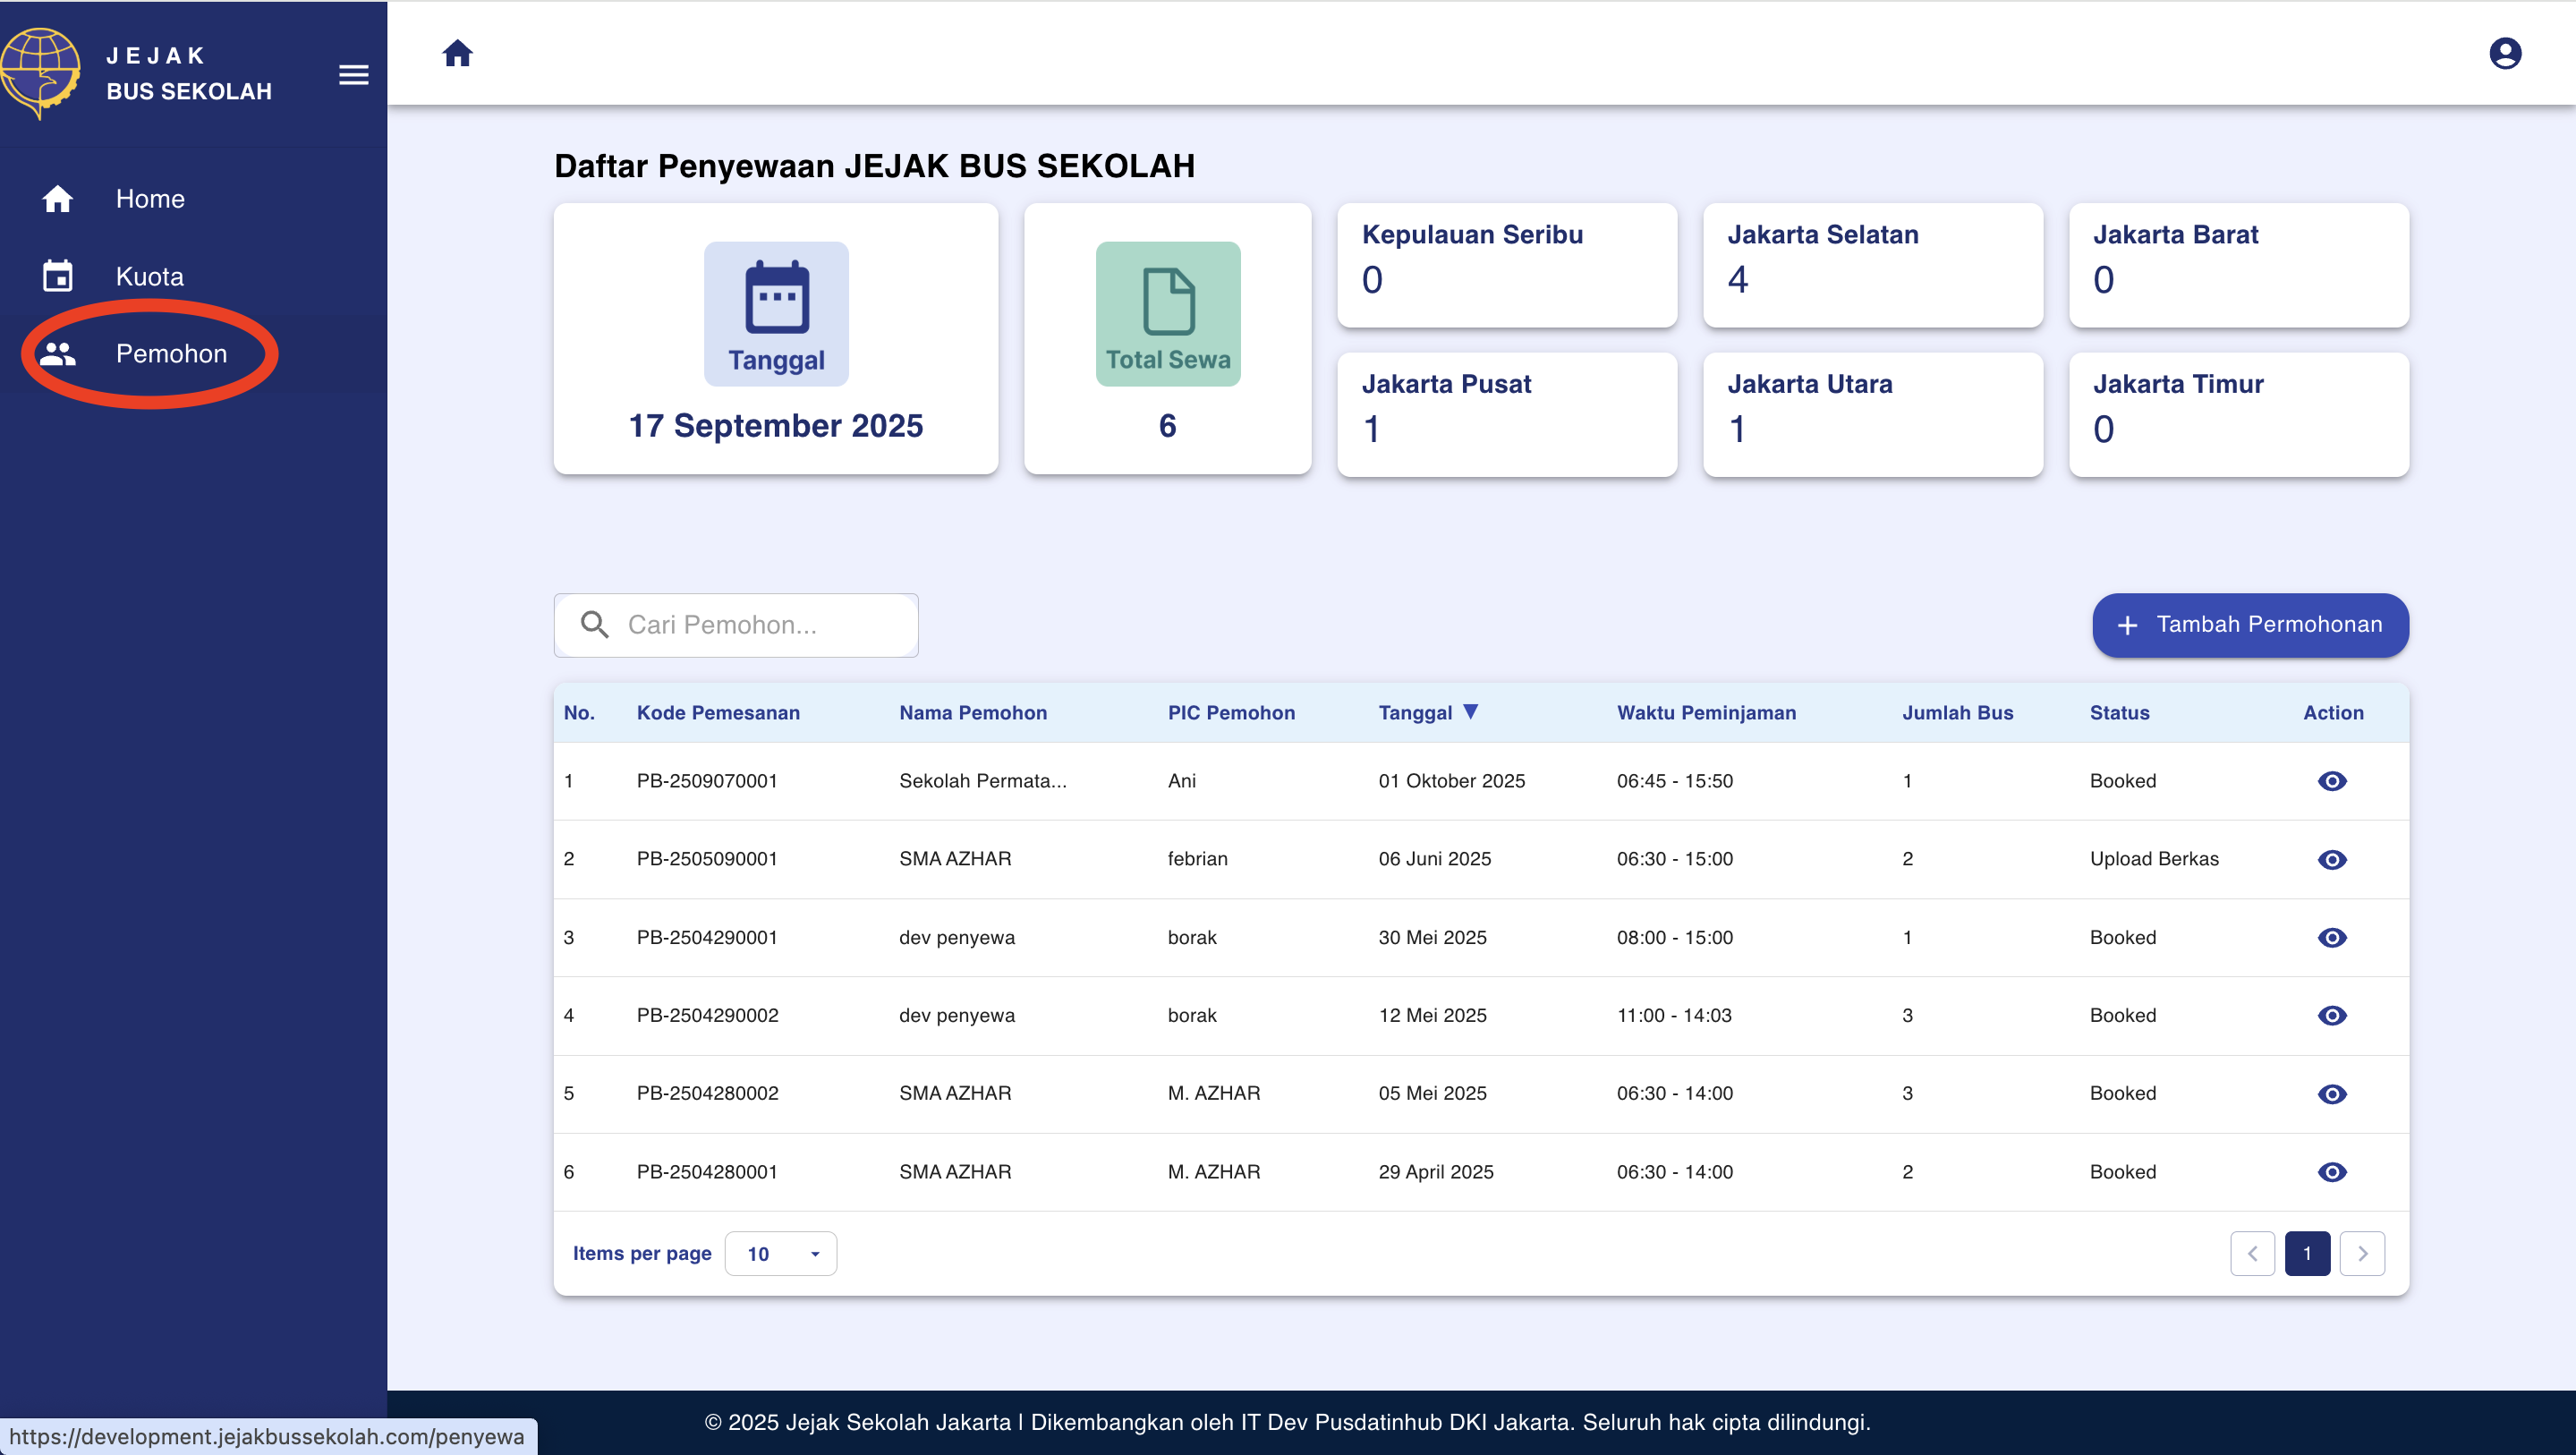
Task: Select Pemohon in the sidebar menu
Action: click(171, 354)
